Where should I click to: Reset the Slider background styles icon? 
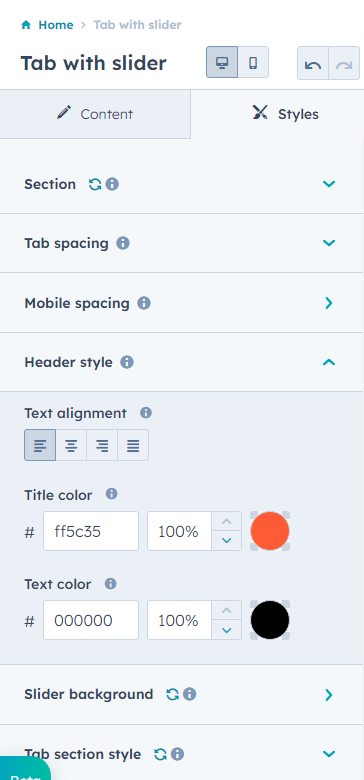(173, 694)
